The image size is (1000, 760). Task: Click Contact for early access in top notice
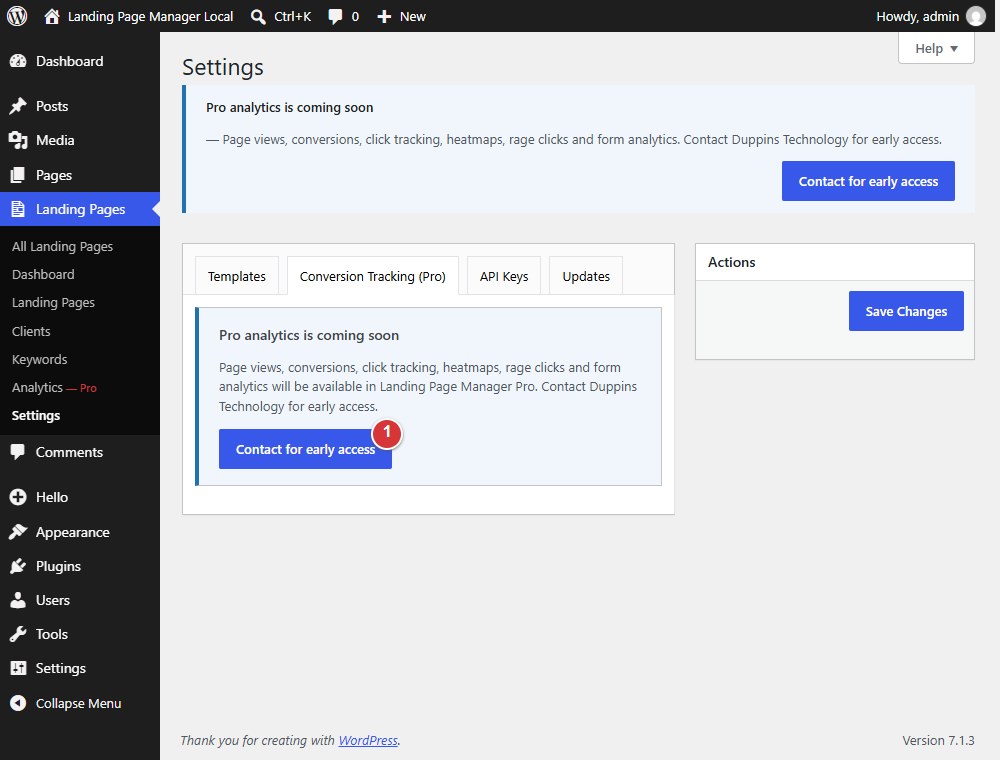pos(868,181)
